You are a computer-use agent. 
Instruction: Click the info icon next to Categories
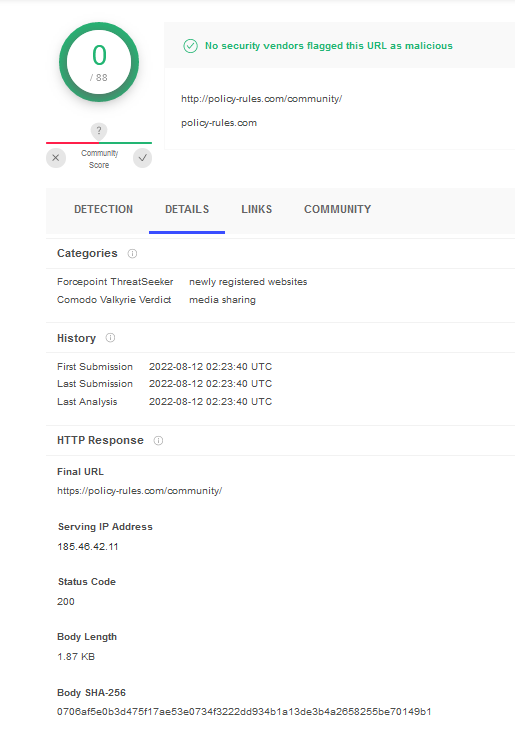coord(133,253)
